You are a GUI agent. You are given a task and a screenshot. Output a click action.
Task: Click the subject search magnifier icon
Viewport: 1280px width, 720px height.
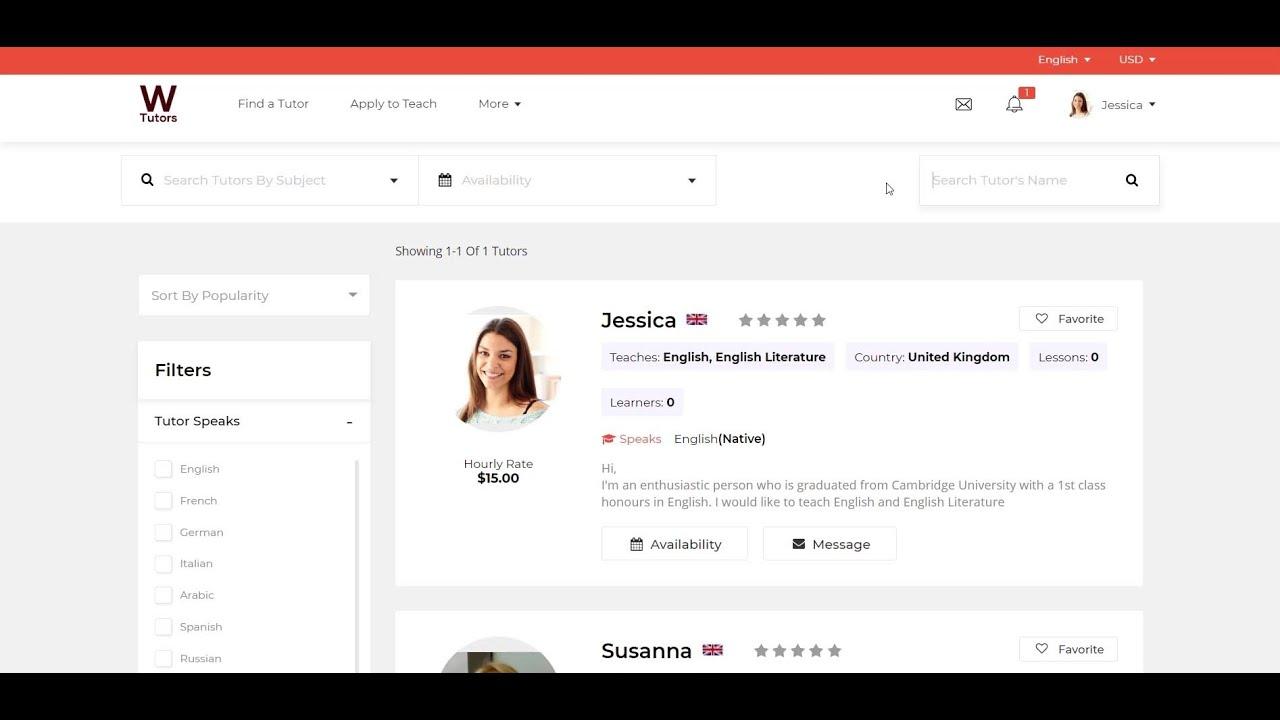[148, 180]
